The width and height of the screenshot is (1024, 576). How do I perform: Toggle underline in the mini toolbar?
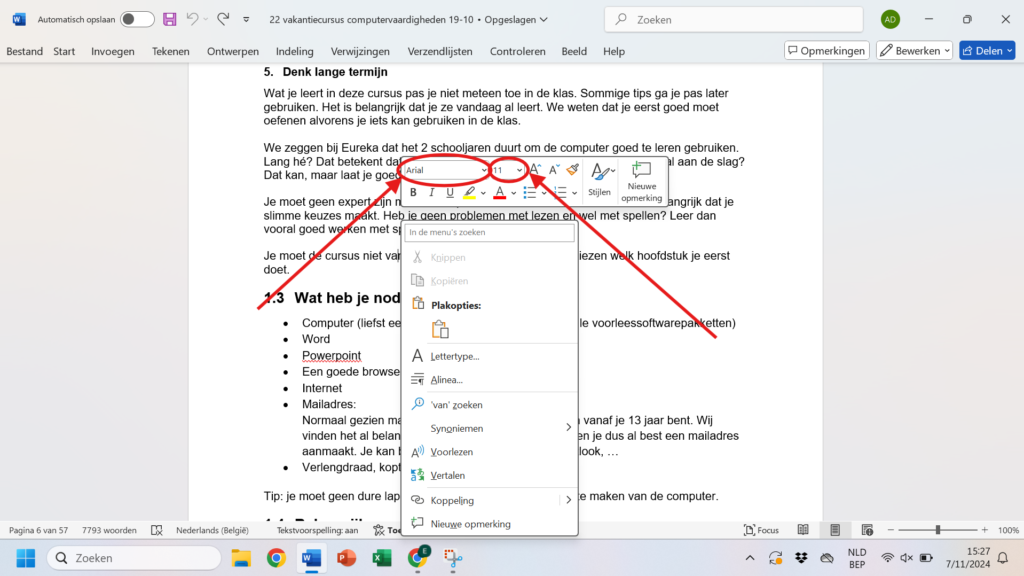coord(450,192)
